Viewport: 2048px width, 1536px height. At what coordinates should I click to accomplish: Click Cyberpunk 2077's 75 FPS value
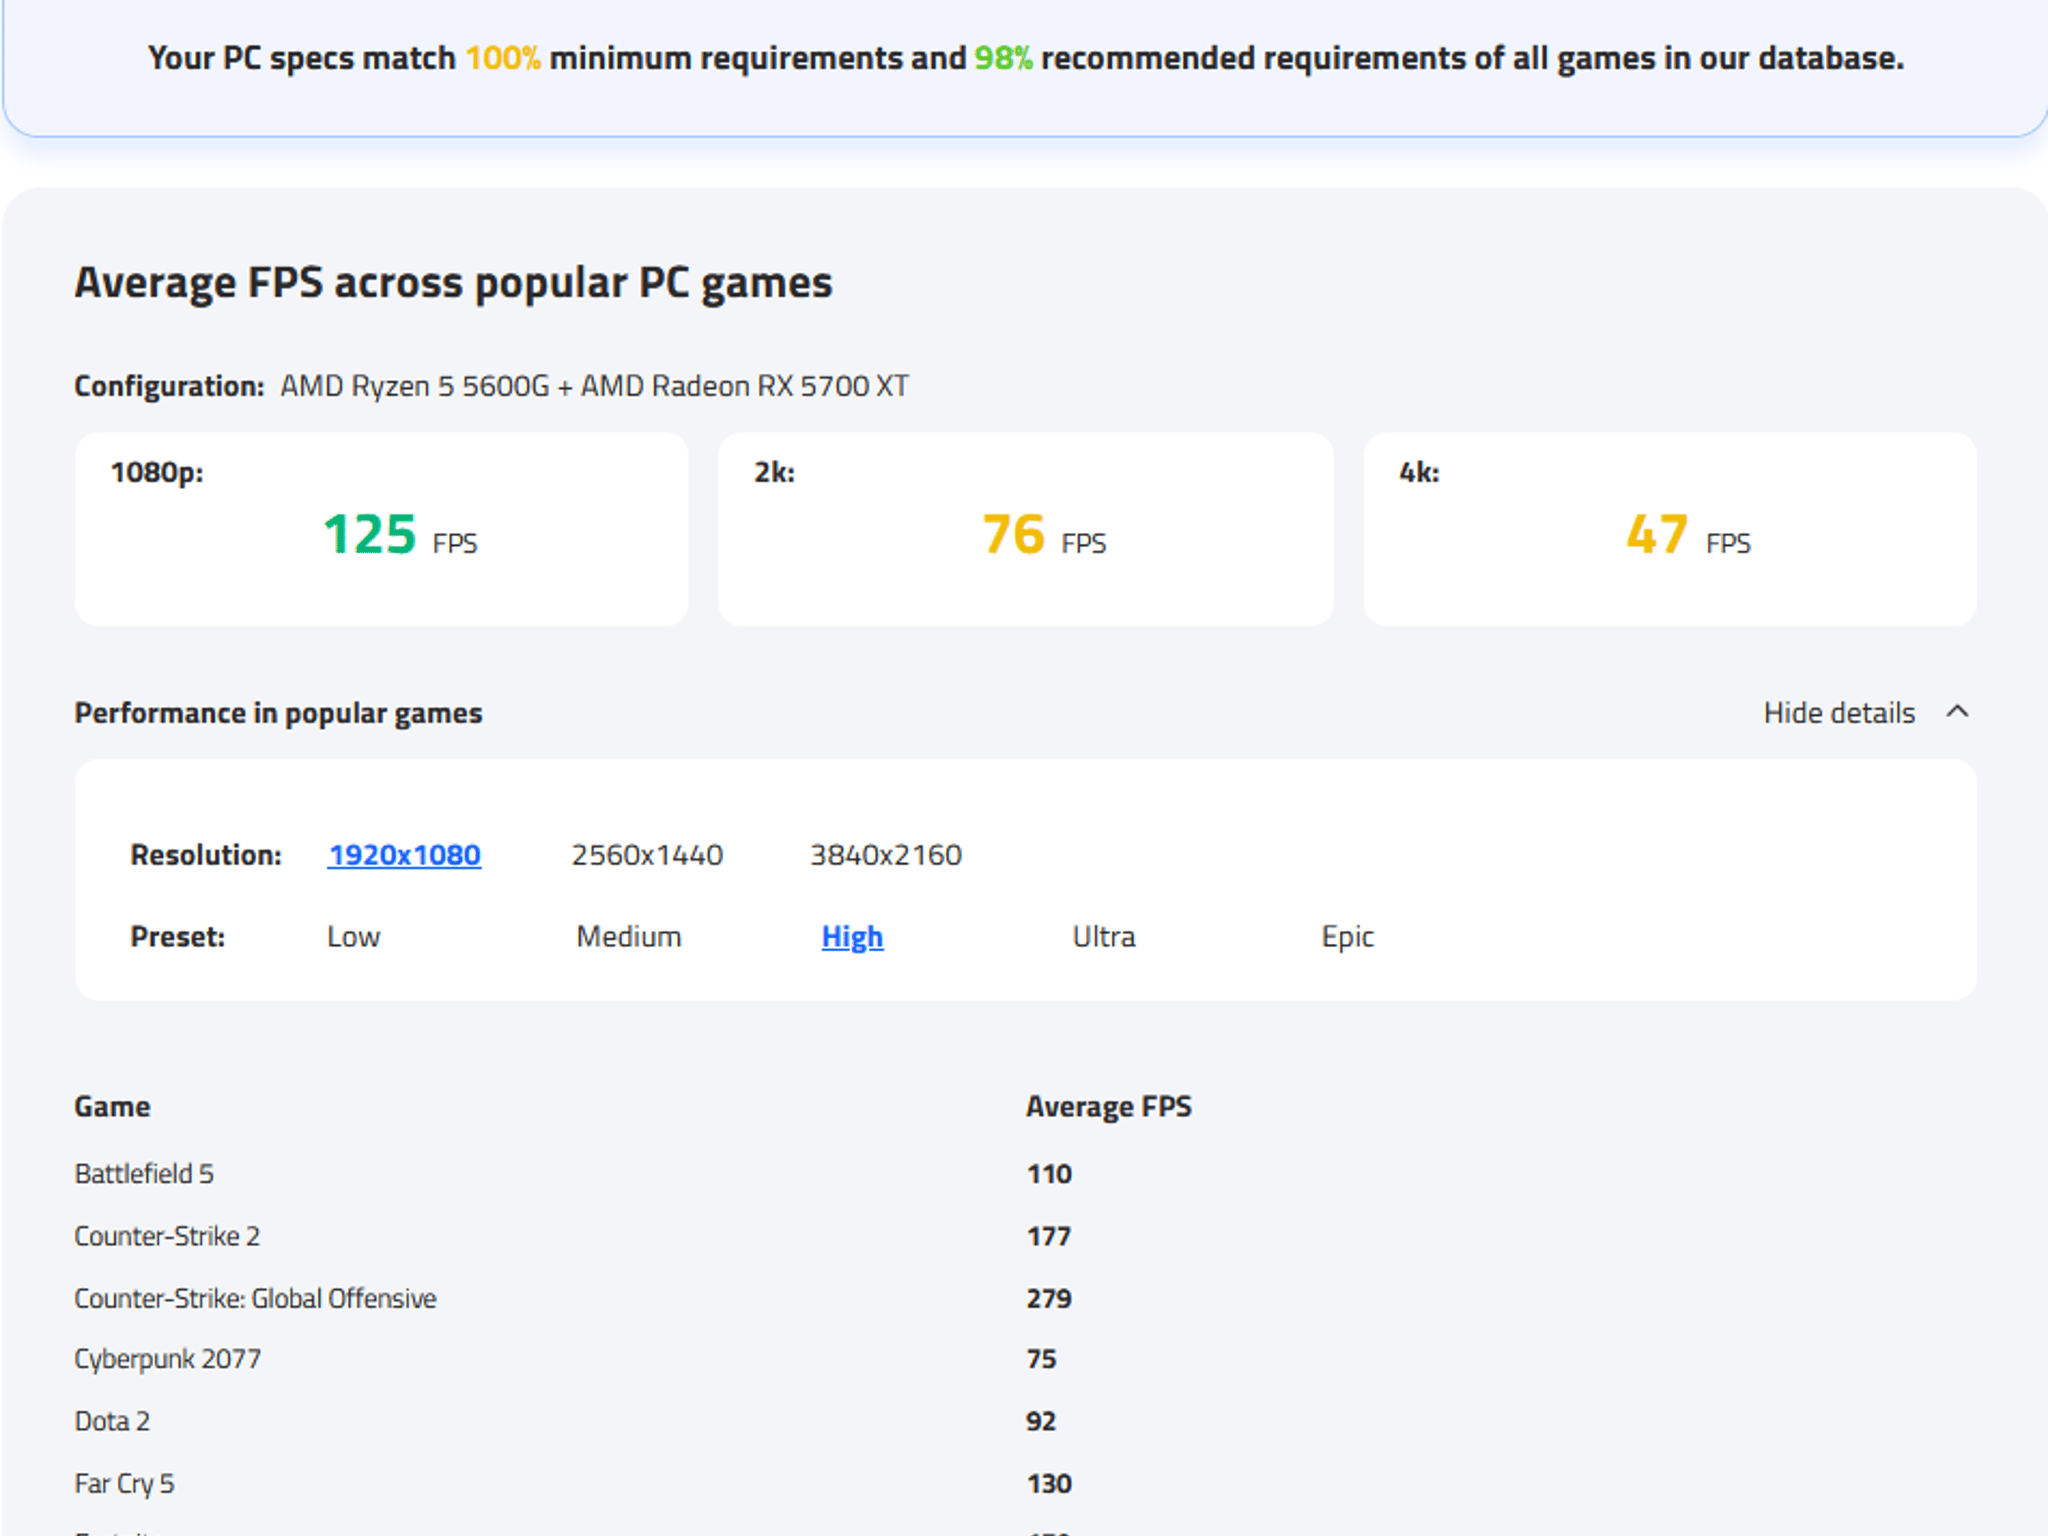point(1041,1360)
